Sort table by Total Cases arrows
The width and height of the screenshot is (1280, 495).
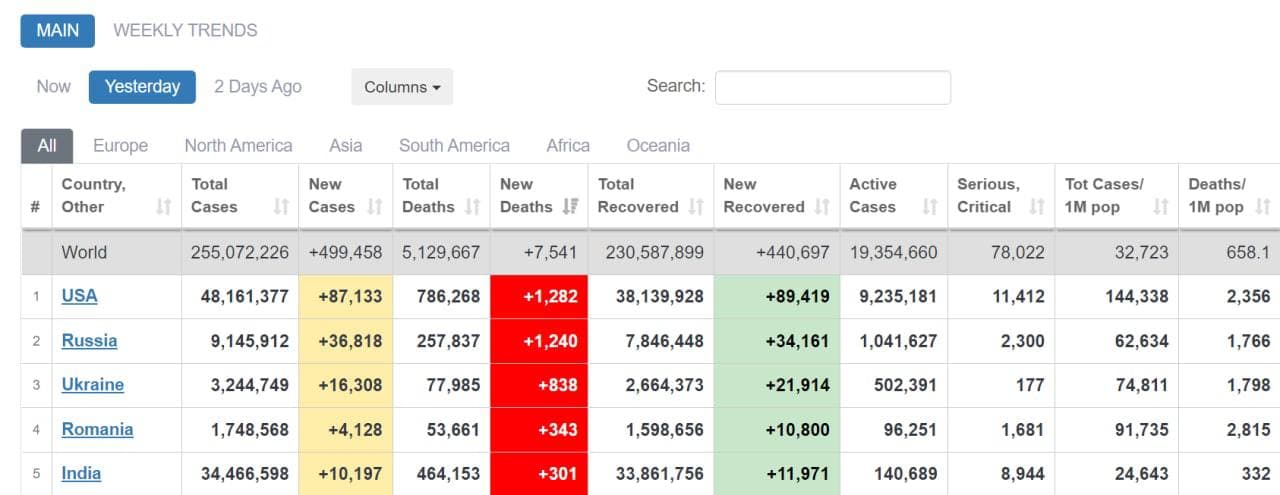(x=281, y=207)
